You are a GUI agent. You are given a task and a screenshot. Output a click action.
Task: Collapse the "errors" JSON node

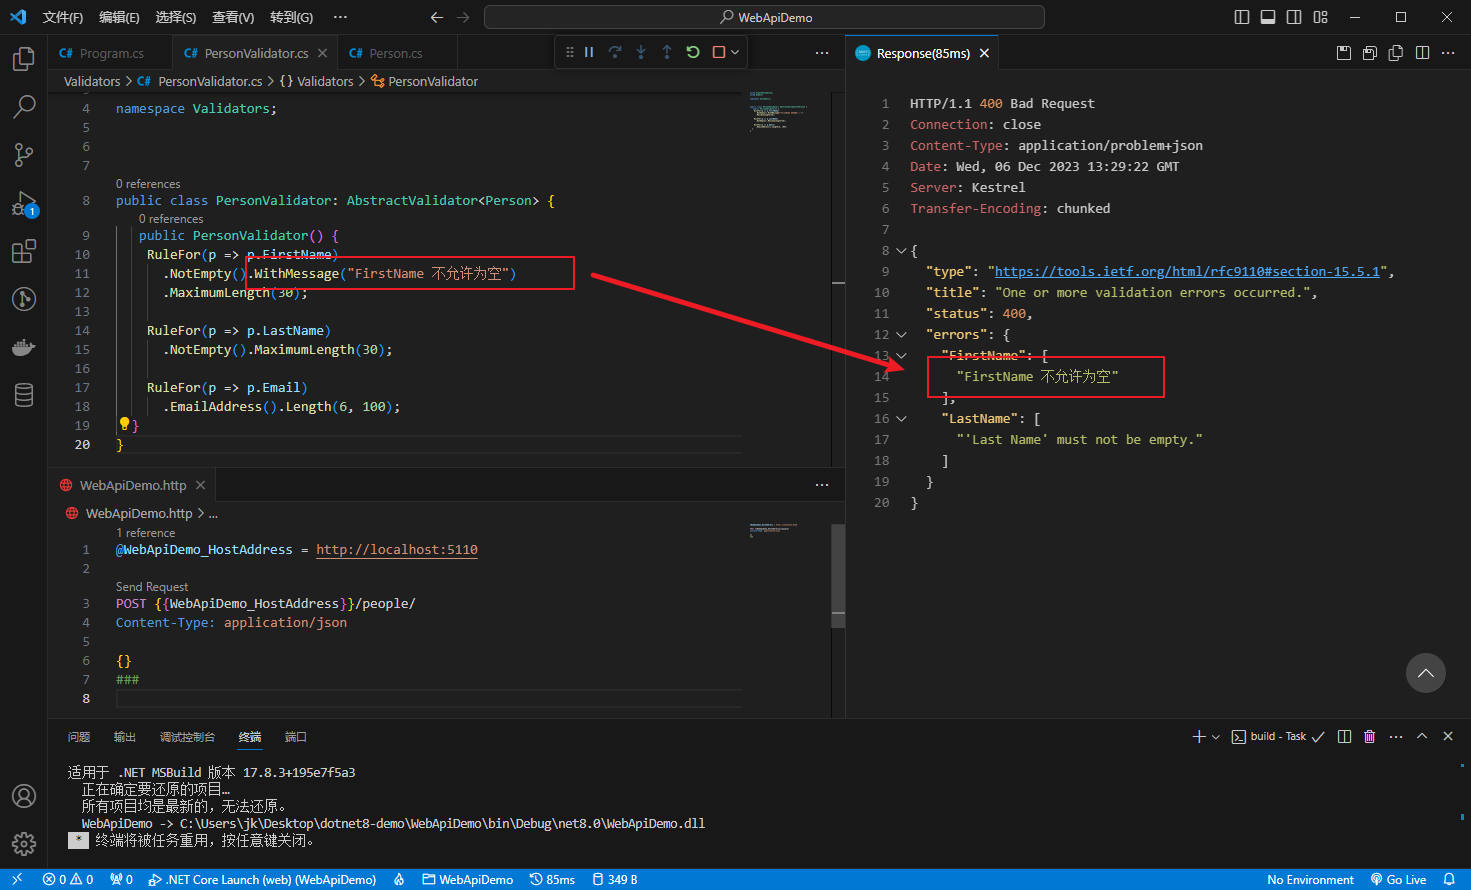(901, 335)
